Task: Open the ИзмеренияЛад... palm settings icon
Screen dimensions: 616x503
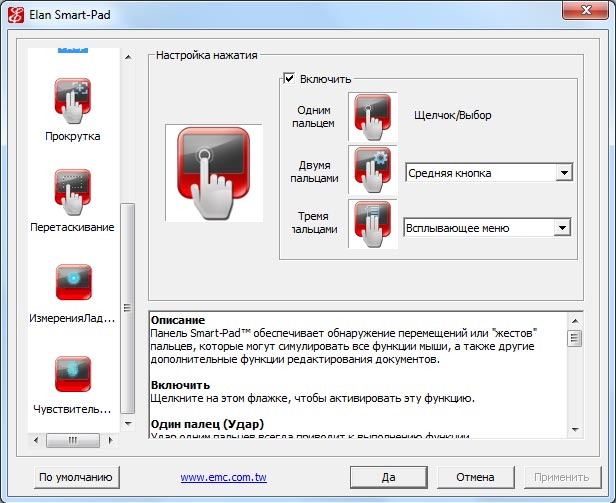Action: 73,282
